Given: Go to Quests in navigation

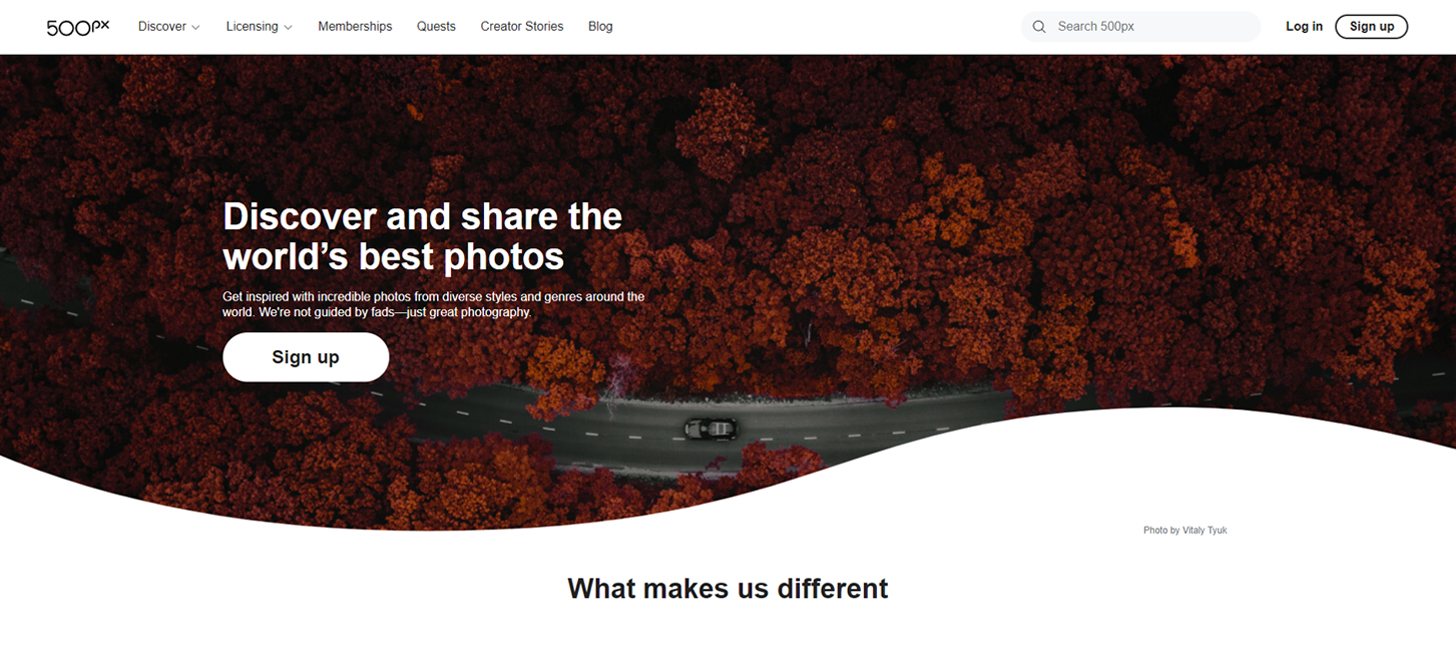Looking at the screenshot, I should coord(436,27).
